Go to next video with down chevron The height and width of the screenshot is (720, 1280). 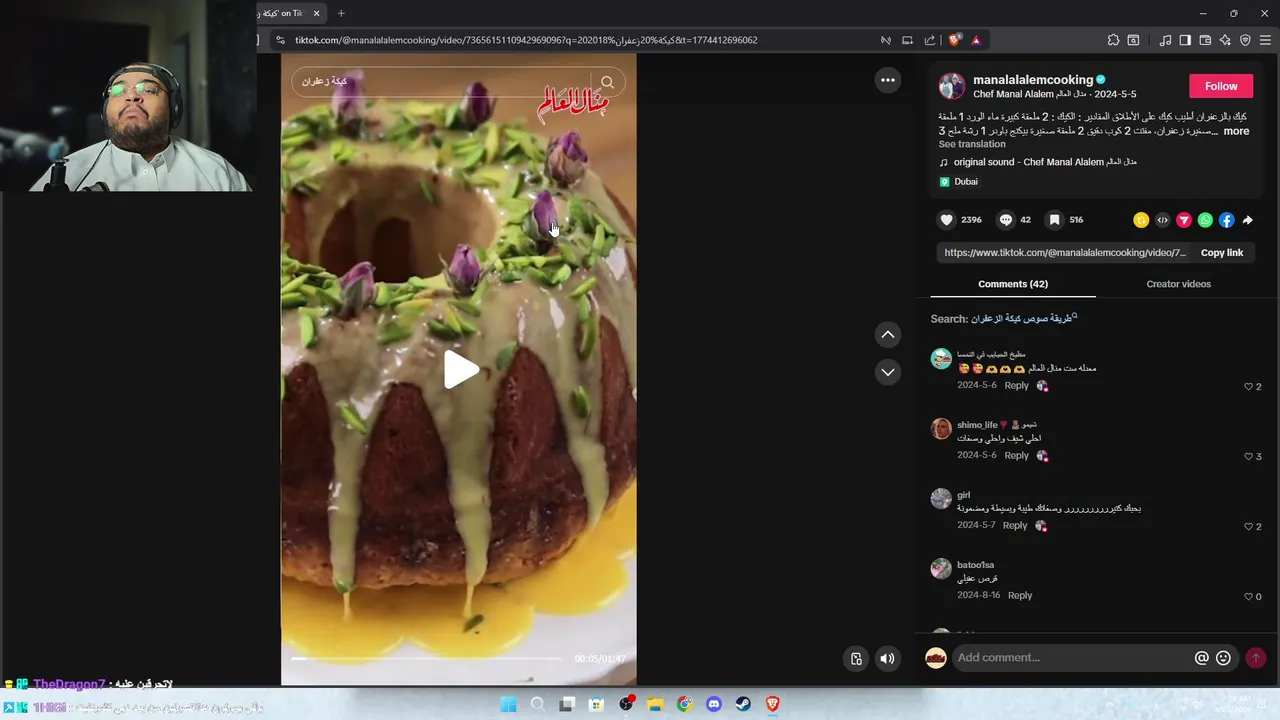(888, 372)
